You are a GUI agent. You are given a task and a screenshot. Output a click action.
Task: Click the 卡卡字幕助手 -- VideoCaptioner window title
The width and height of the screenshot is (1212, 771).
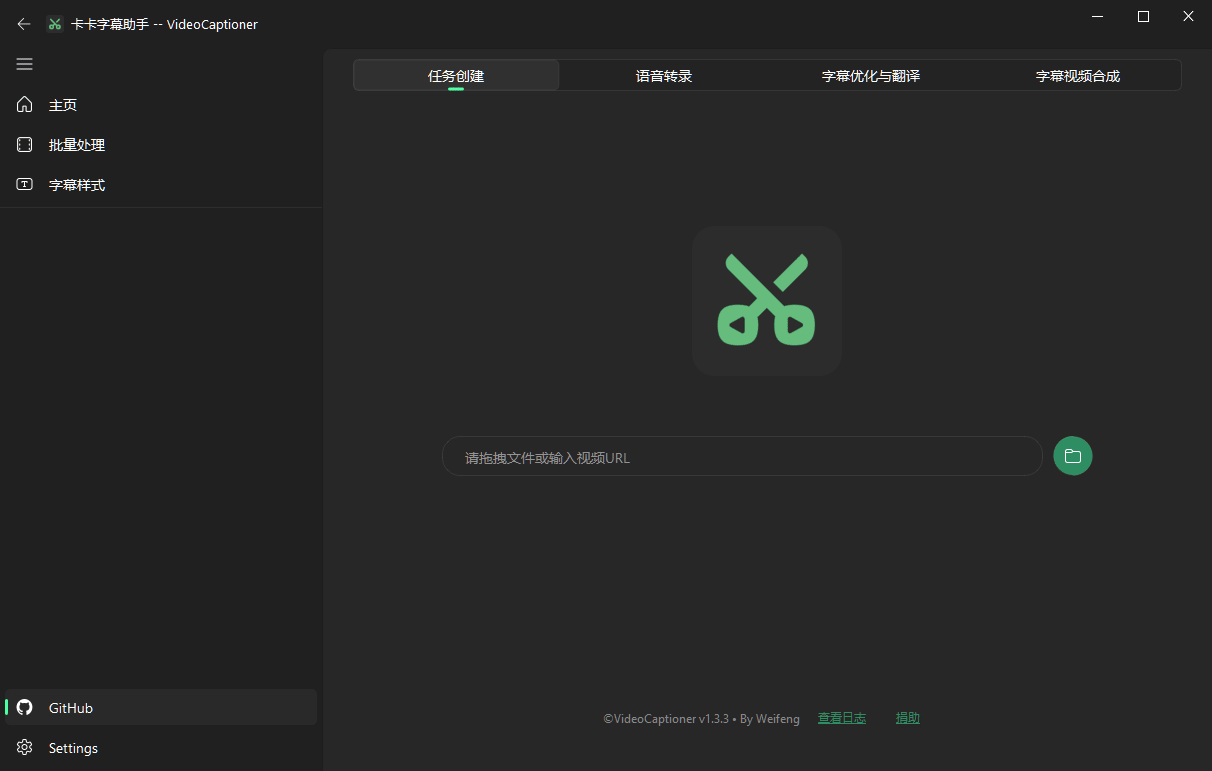click(x=165, y=24)
